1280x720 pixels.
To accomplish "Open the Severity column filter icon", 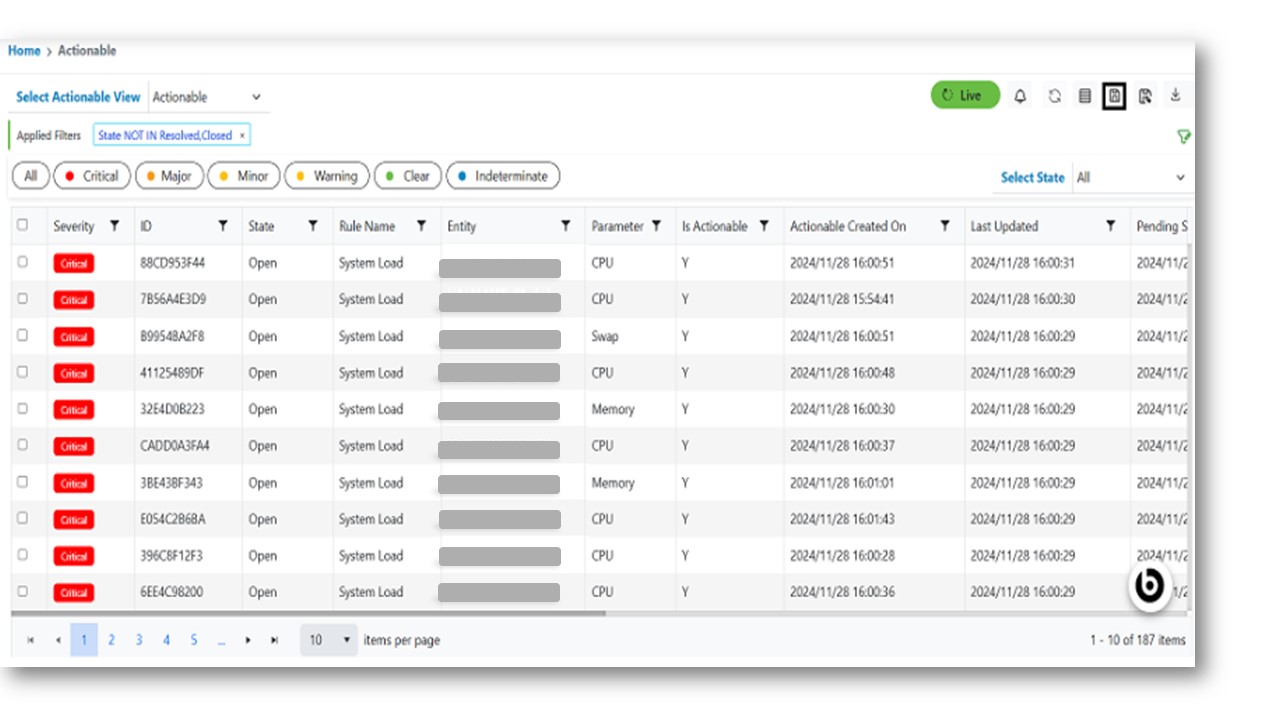I will click(114, 226).
